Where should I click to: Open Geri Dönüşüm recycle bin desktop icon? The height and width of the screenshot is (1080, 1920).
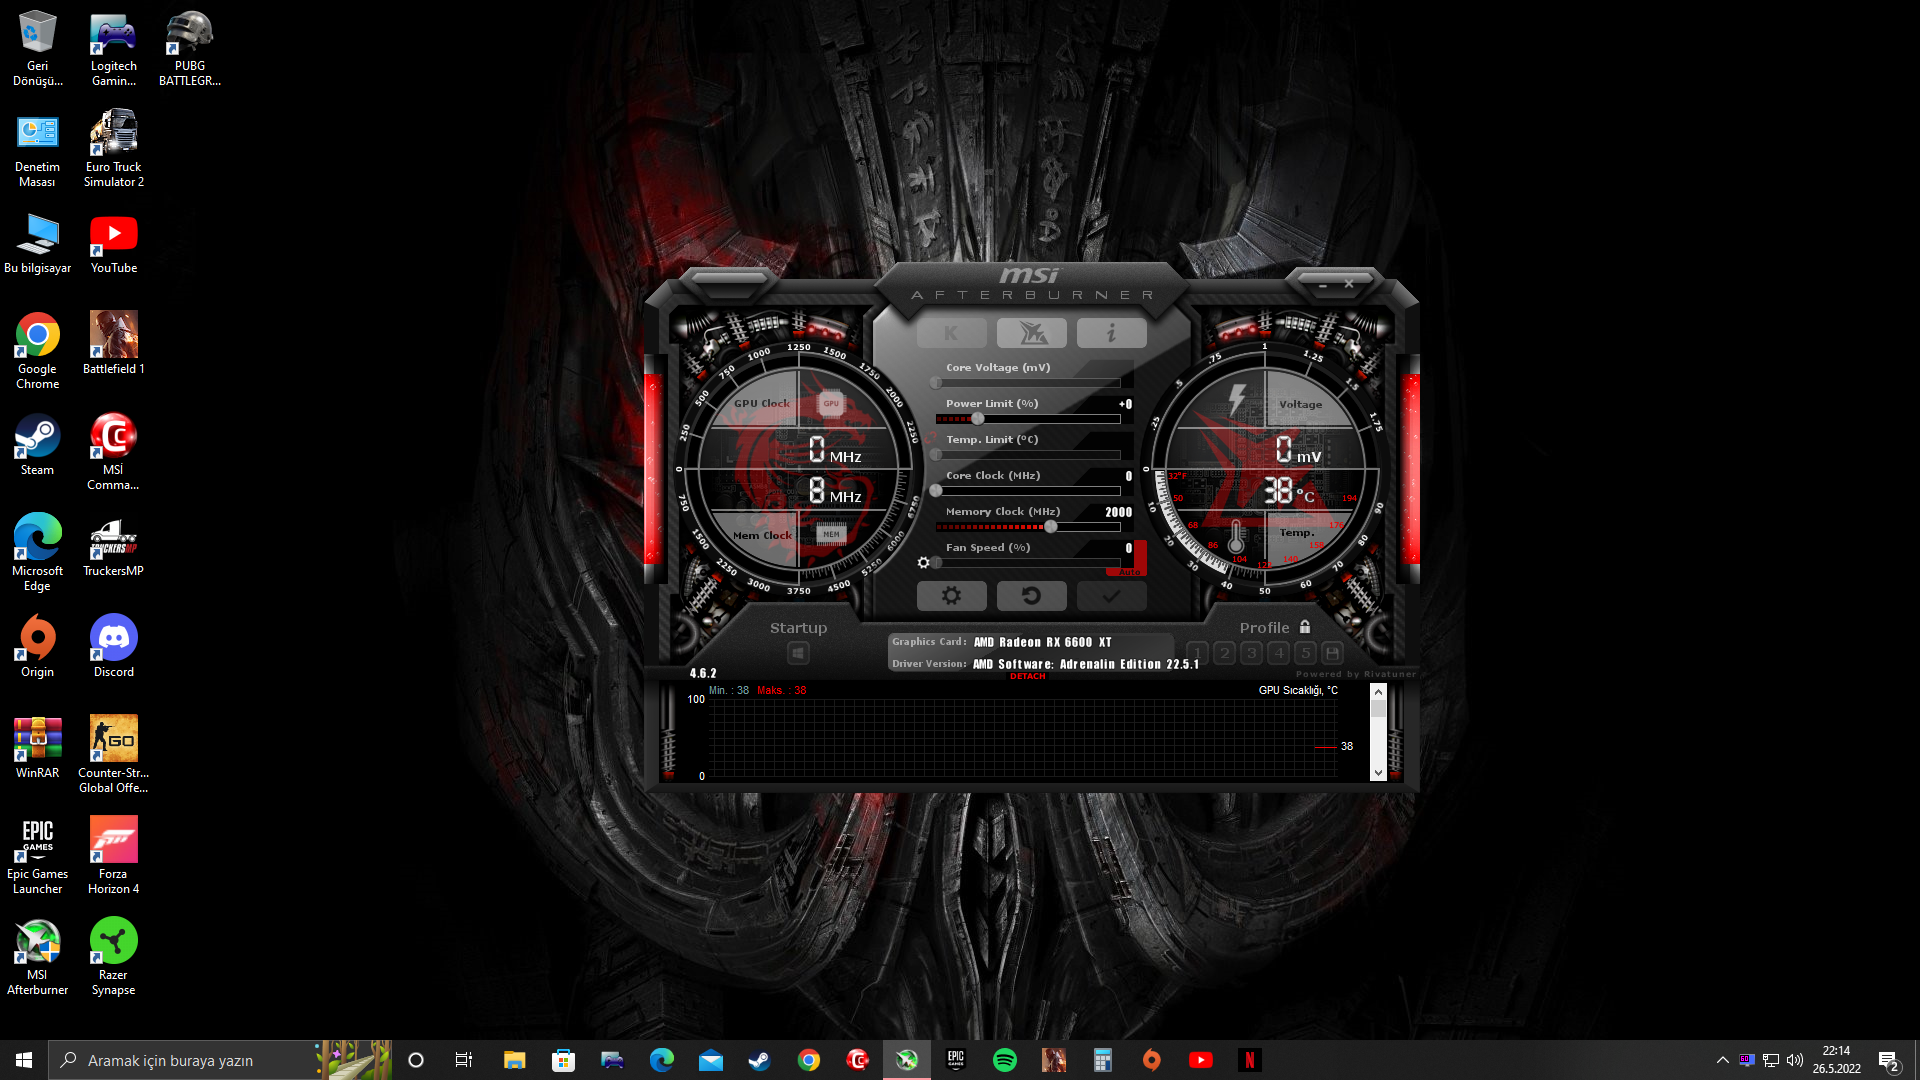[x=37, y=49]
